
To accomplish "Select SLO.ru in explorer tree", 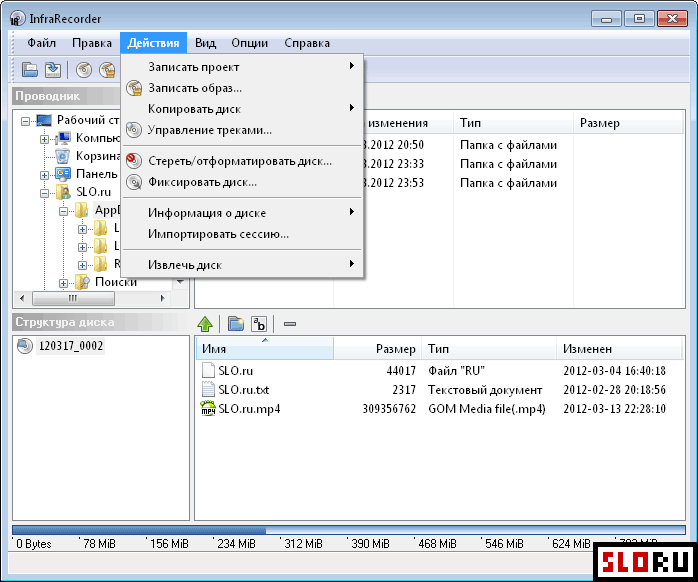I will 93,192.
